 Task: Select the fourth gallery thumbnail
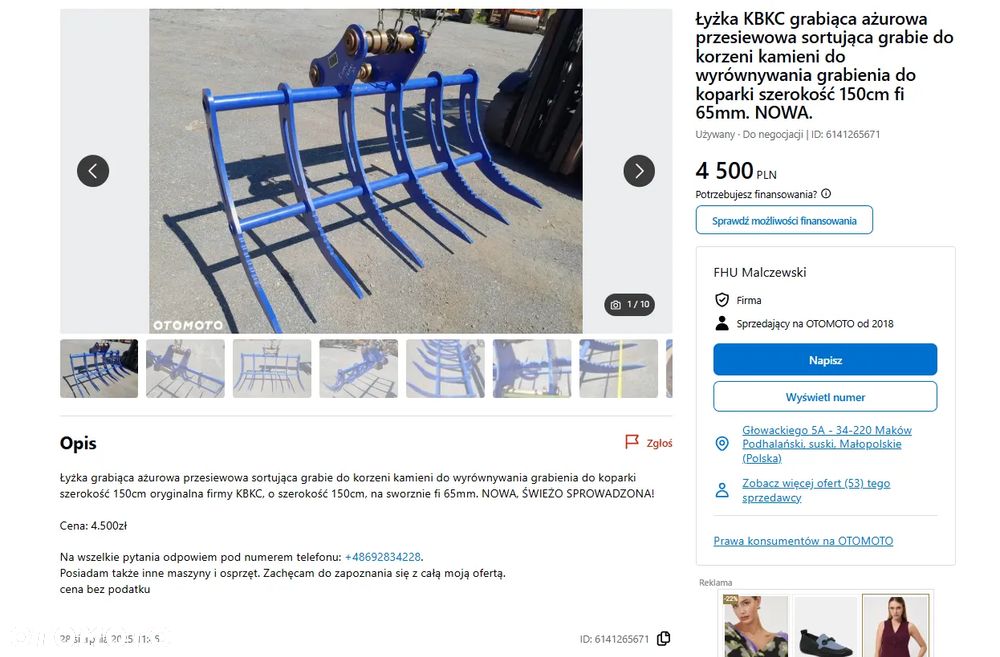point(358,369)
